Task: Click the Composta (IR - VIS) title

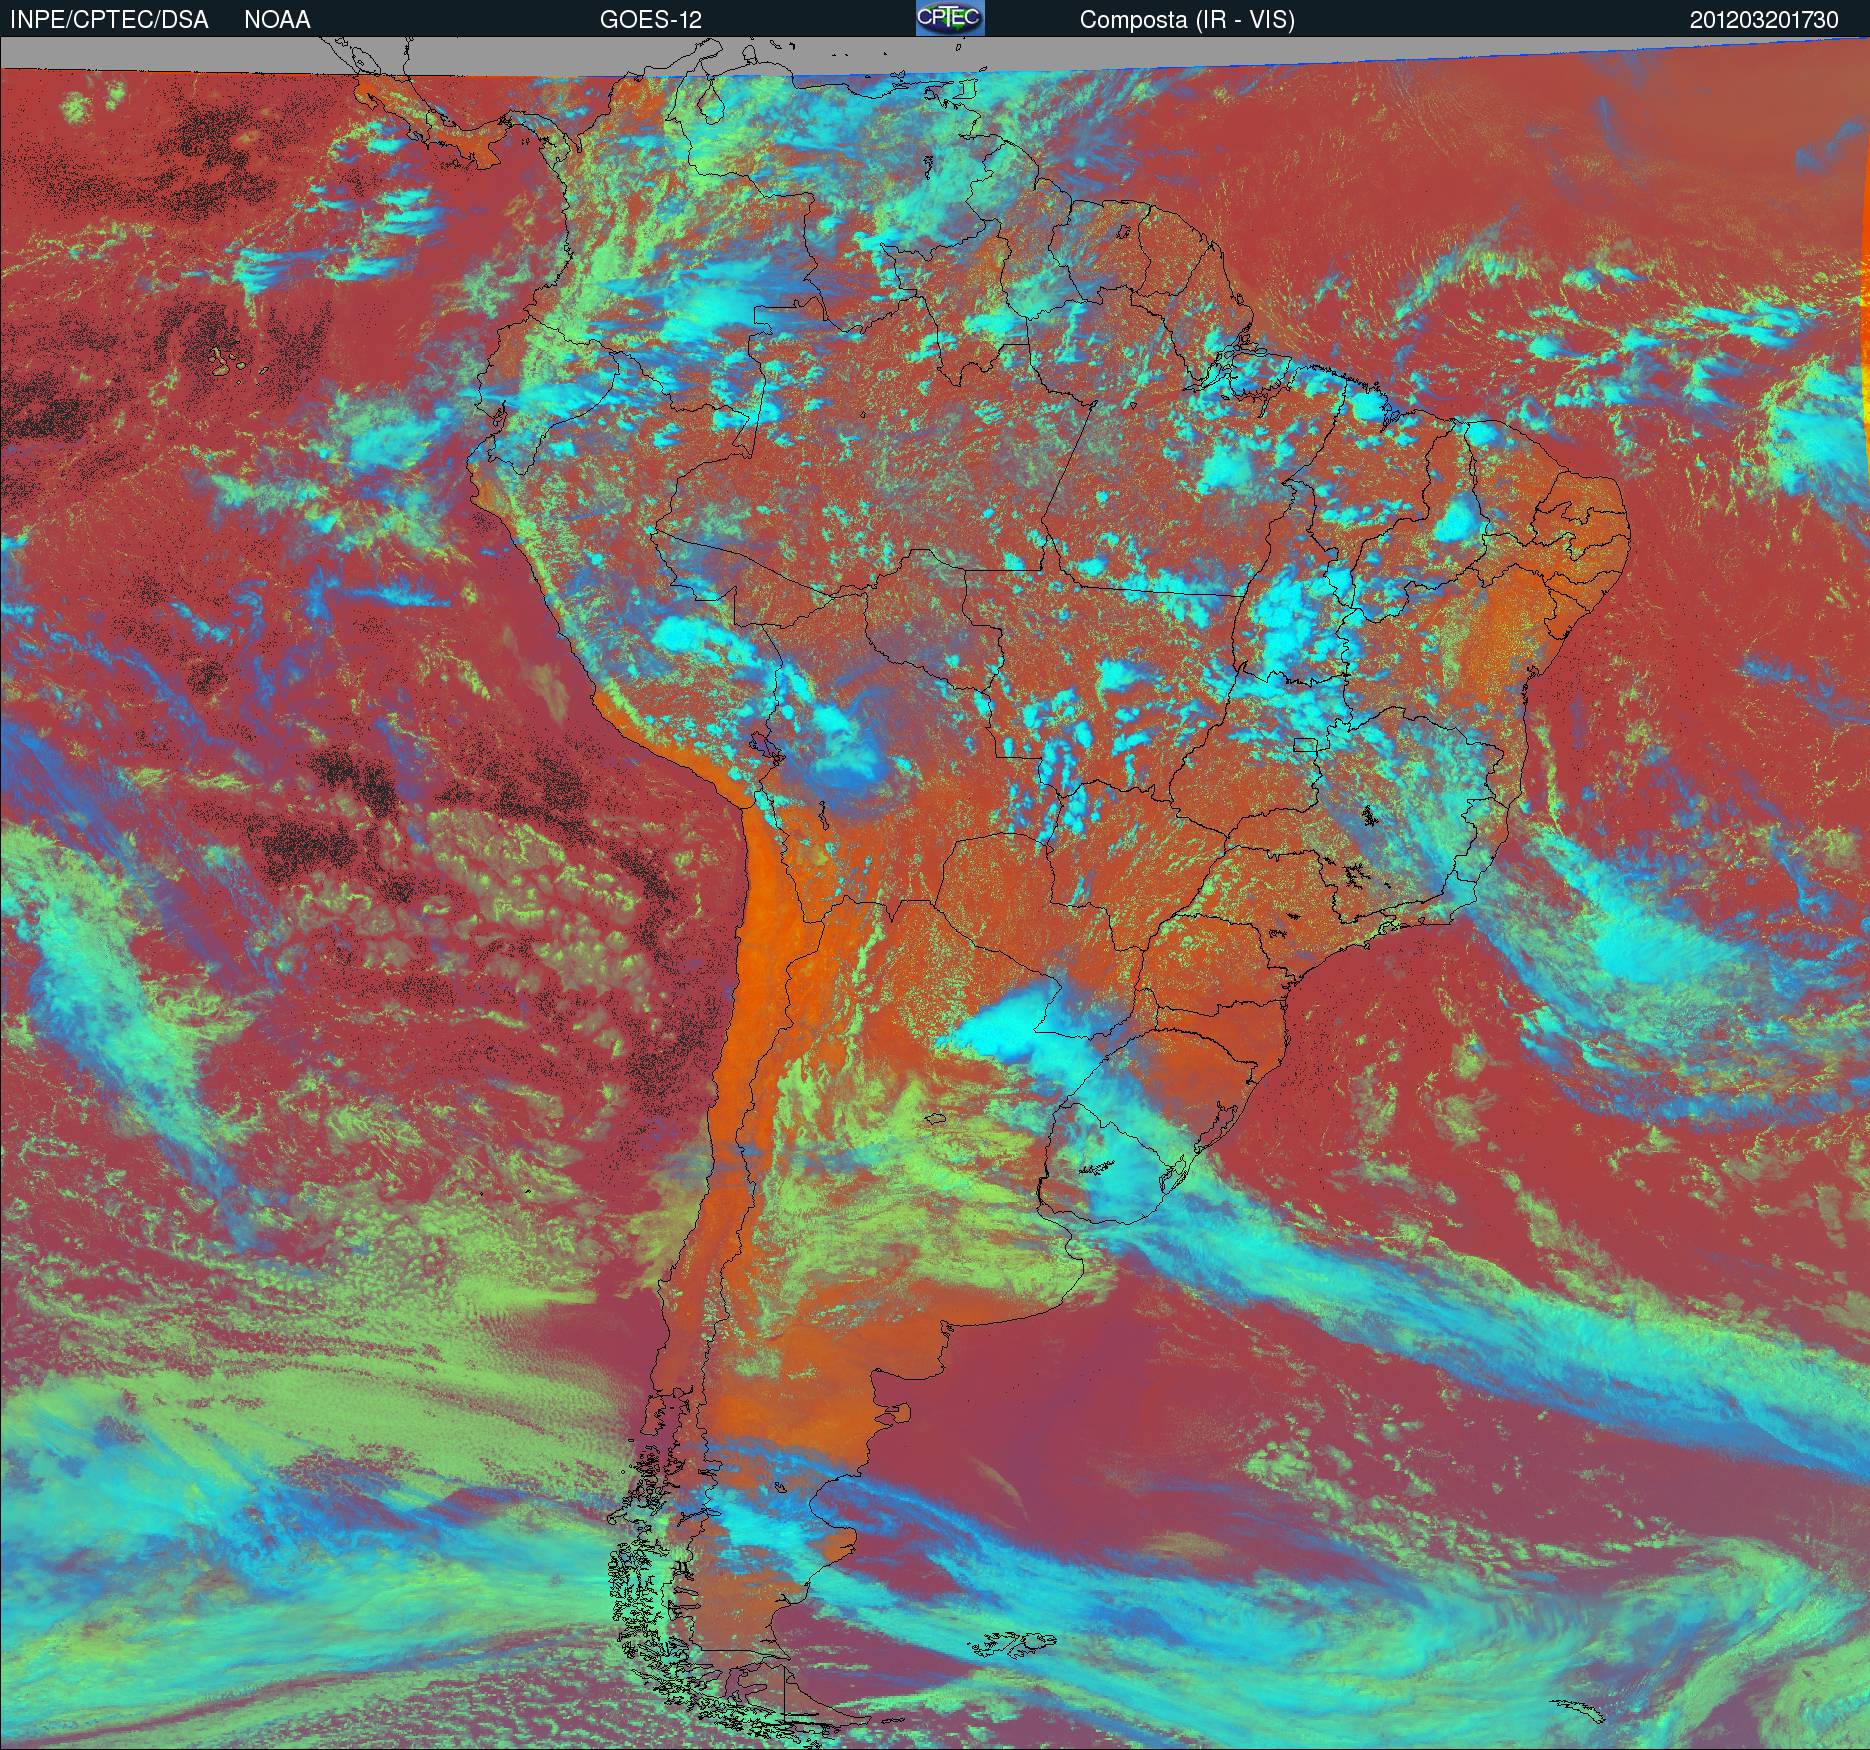Action: click(1187, 20)
